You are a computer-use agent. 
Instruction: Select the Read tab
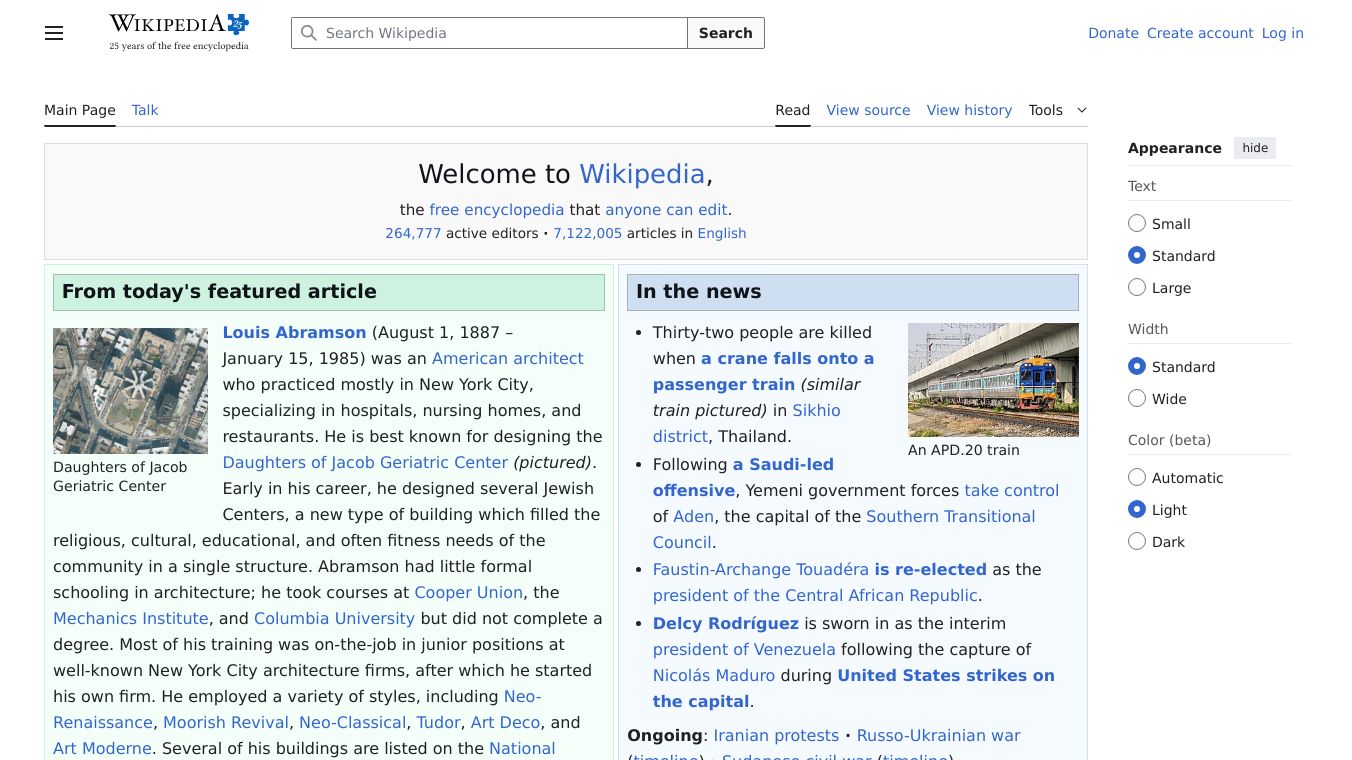(x=793, y=110)
